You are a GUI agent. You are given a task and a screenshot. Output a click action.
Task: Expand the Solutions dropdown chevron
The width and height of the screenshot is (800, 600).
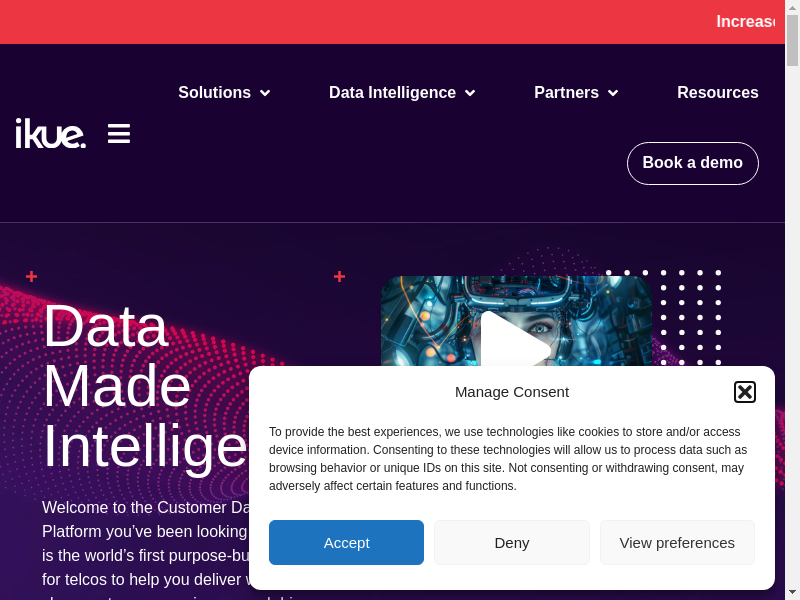pos(265,93)
